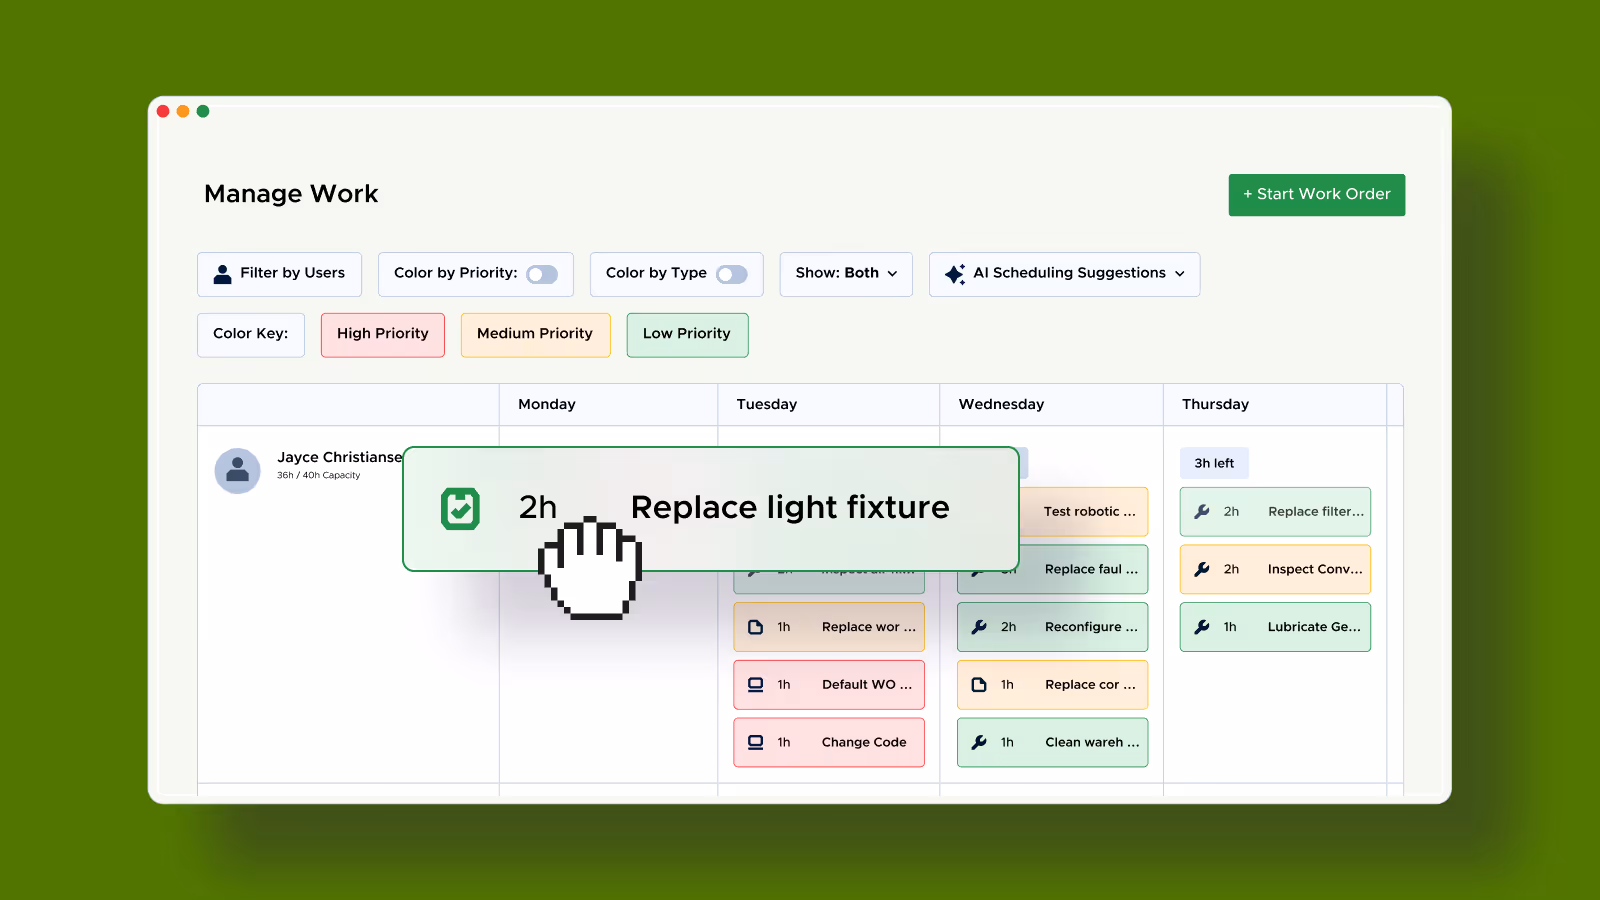Expand AI Scheduling Suggestions
Viewport: 1600px width, 900px height.
point(1064,273)
